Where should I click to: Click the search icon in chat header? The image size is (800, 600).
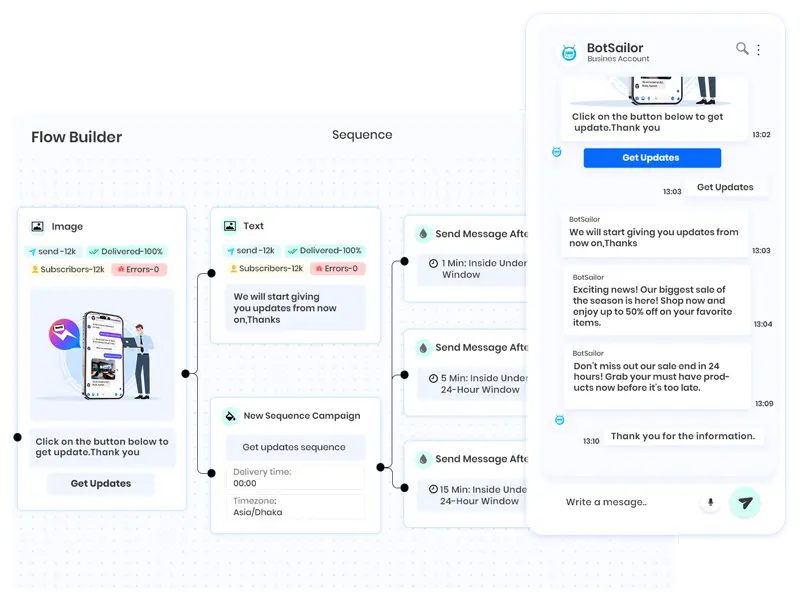click(x=741, y=48)
